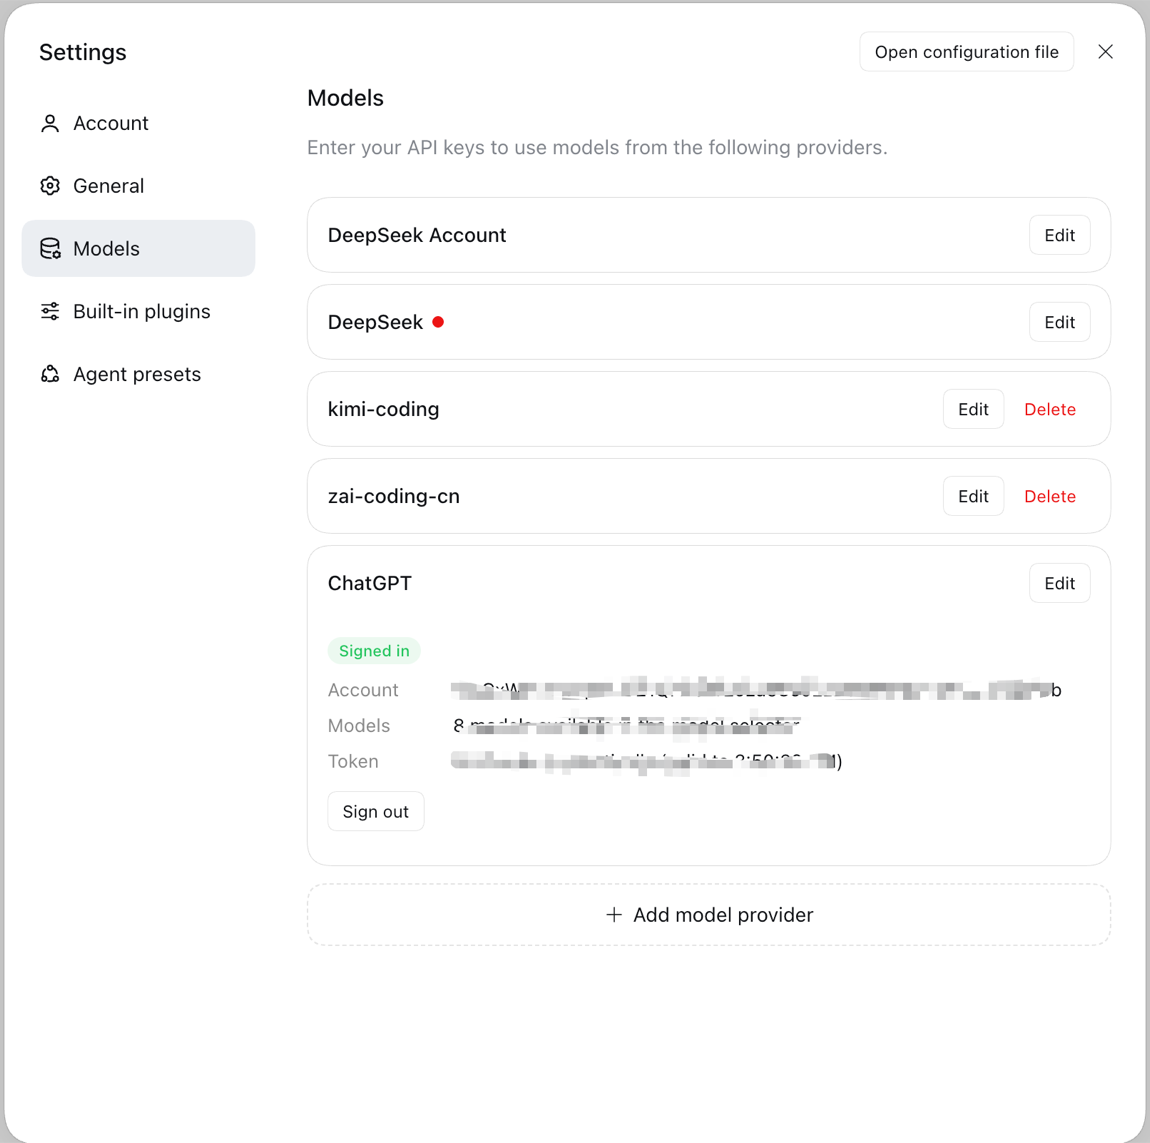Viewport: 1150px width, 1143px height.
Task: Edit the DeepSeek provider
Action: pos(1059,322)
